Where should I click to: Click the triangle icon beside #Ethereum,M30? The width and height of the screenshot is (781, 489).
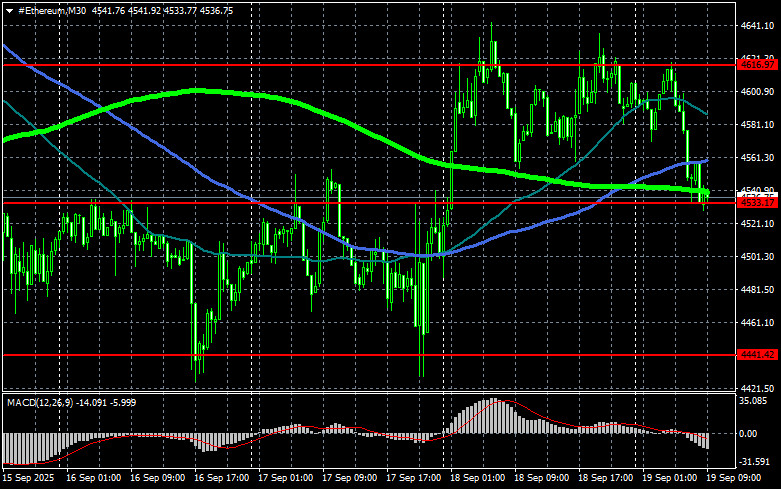tap(9, 10)
